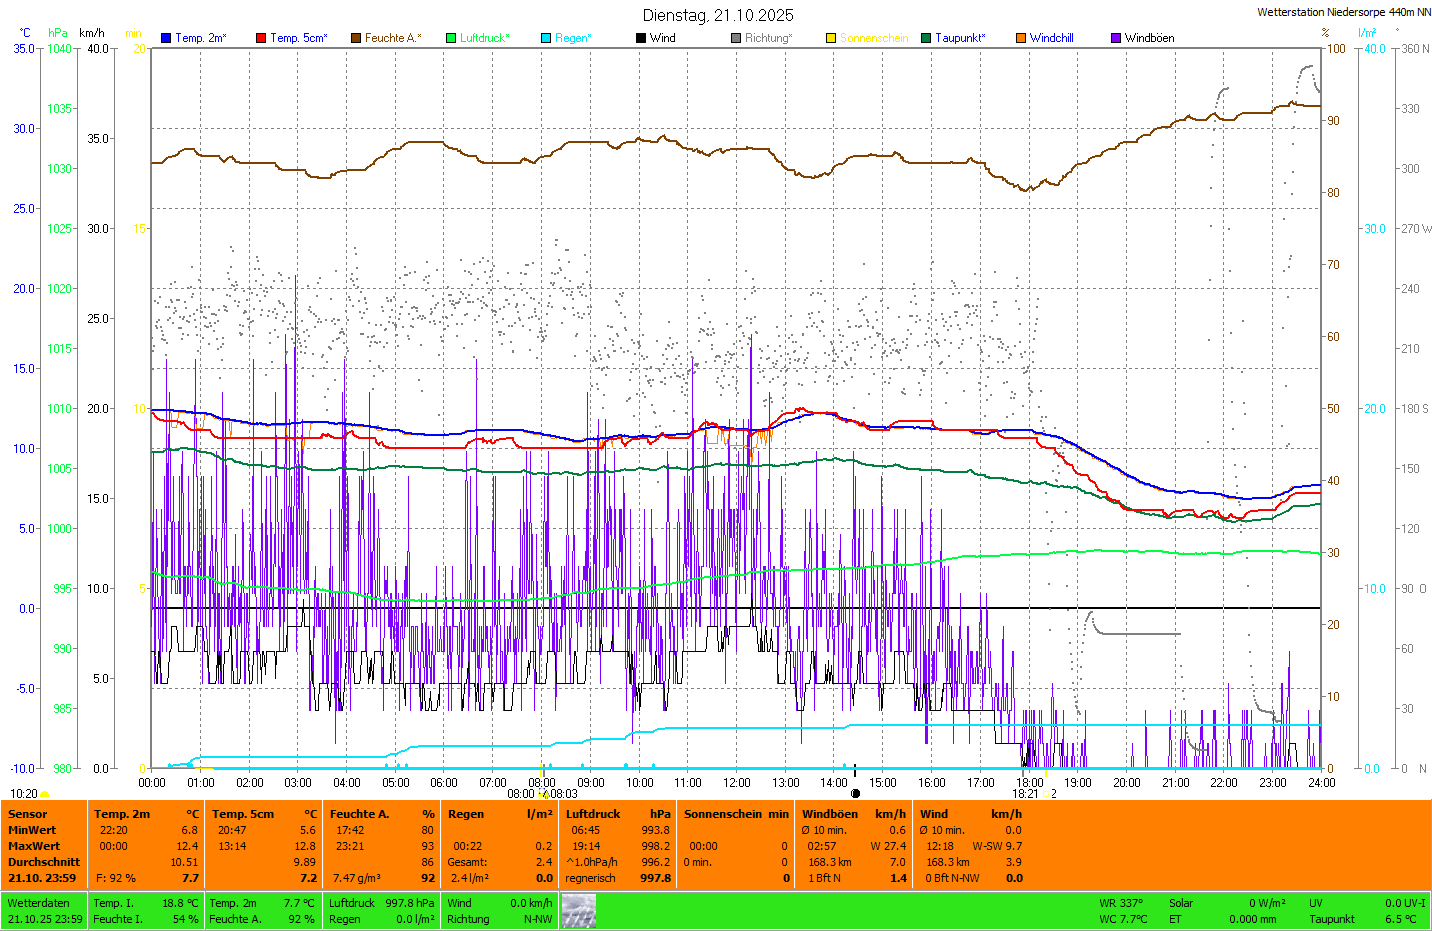Click the brown Feuchte A. legend square
Screen dimensions: 1432x931
coord(356,38)
